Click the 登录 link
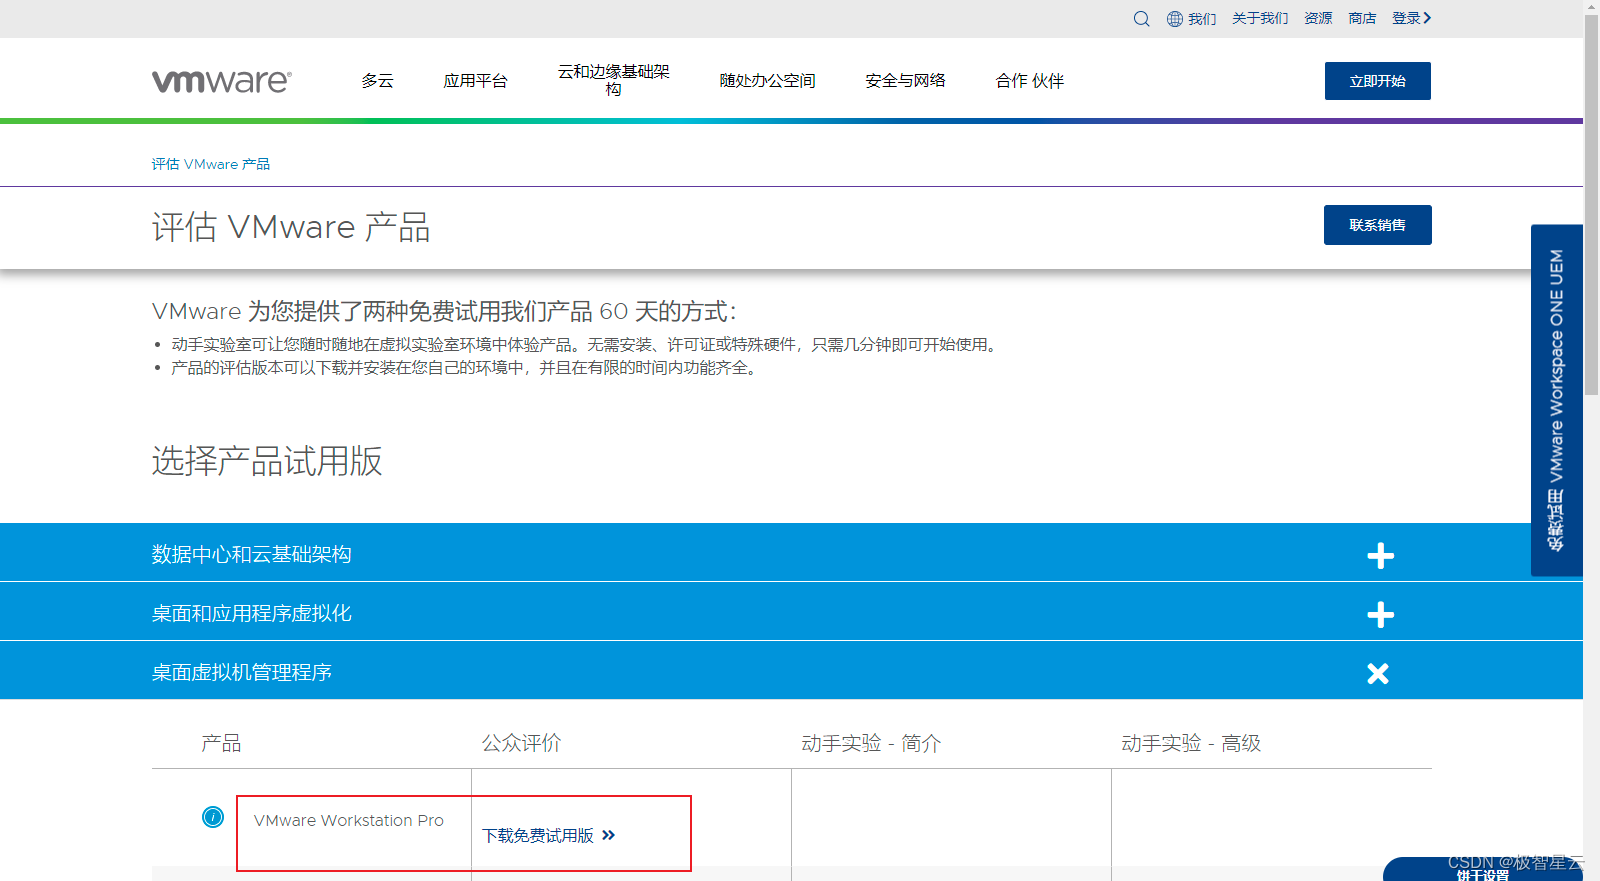The image size is (1600, 881). 1411,19
